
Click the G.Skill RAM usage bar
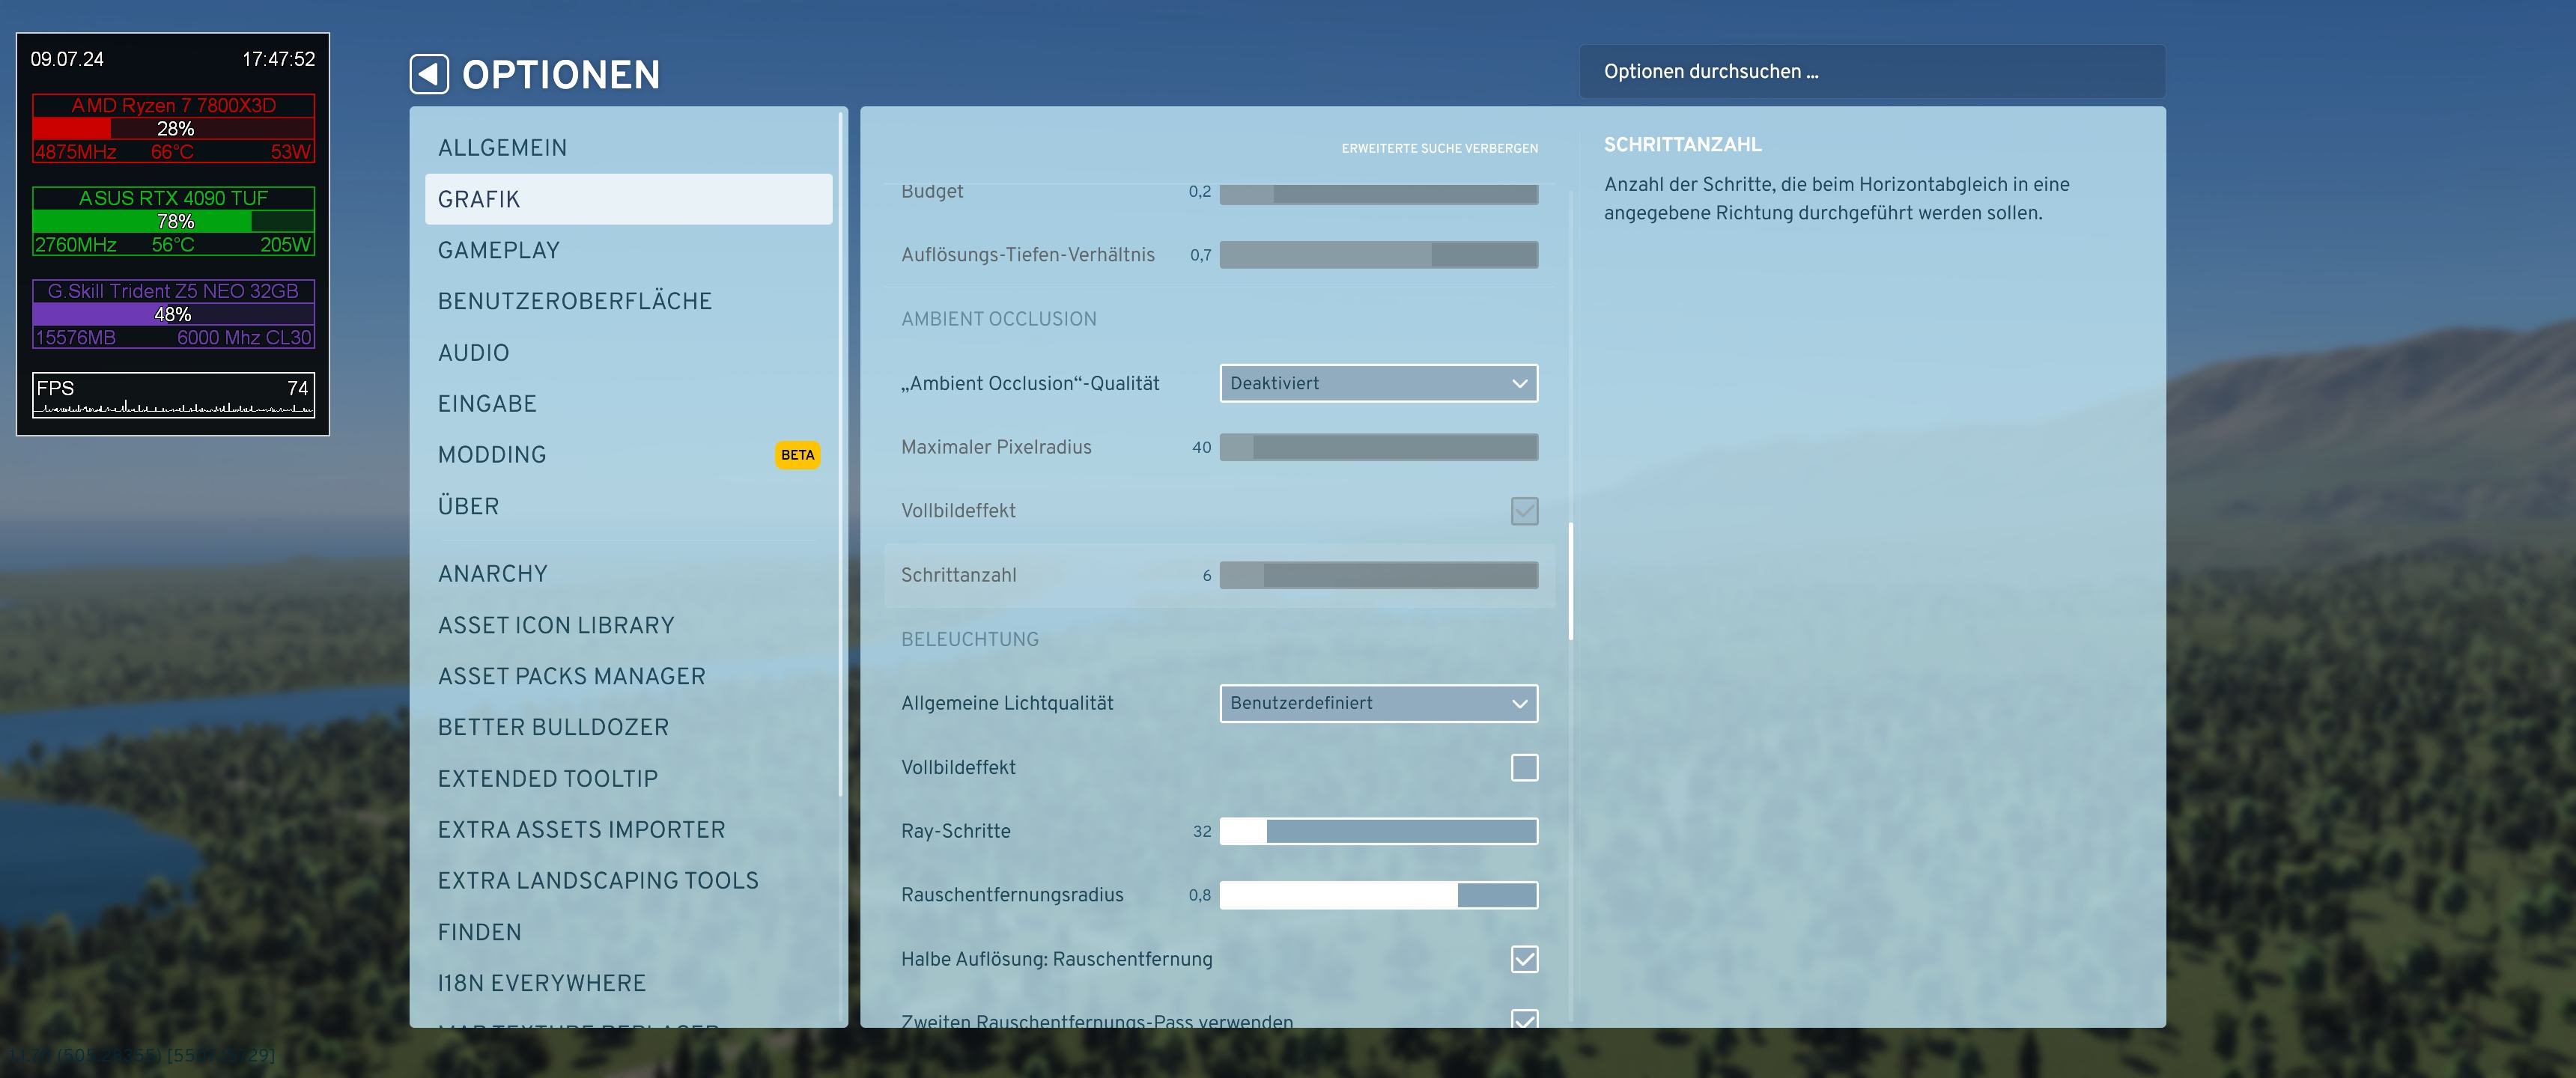[x=173, y=314]
